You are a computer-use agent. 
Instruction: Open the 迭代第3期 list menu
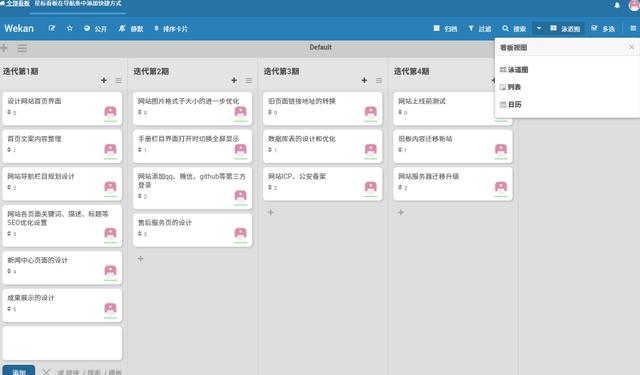coord(379,80)
